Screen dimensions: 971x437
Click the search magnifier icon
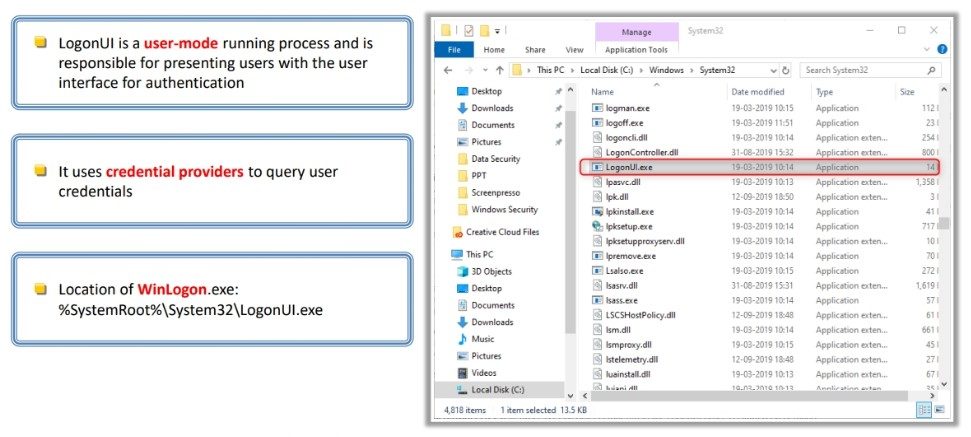tap(931, 71)
